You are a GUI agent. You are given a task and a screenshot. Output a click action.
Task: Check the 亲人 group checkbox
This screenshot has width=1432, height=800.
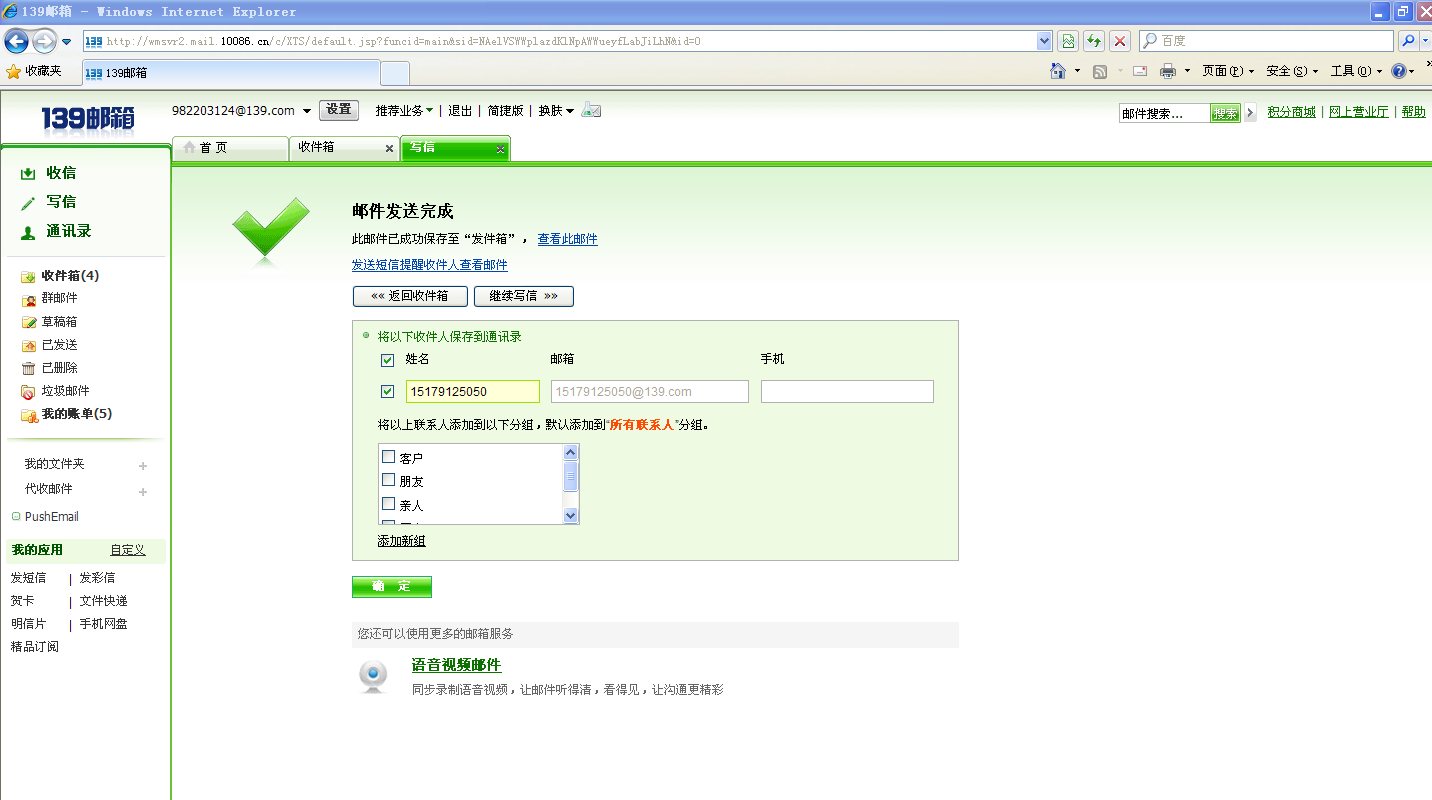[389, 504]
